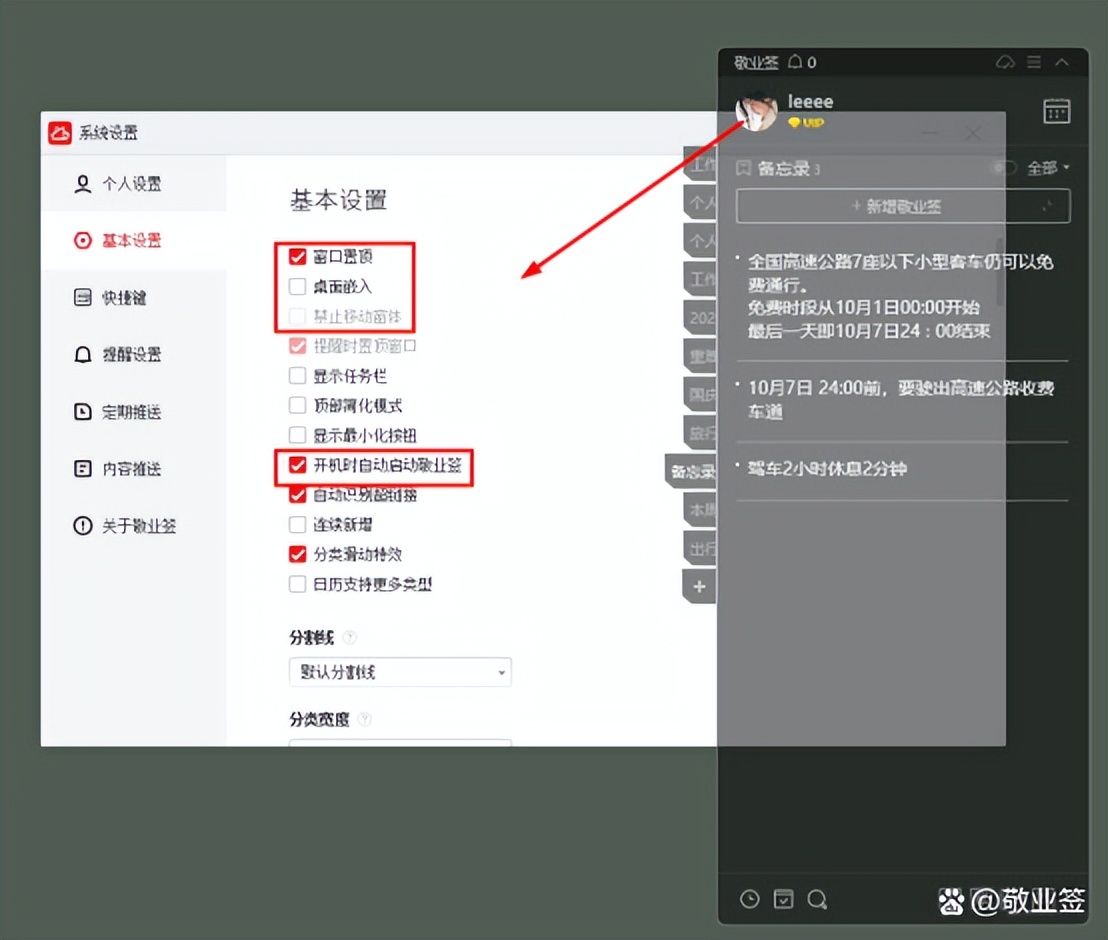1108x940 pixels.
Task: Uncheck the 窗口置顶 checkbox
Action: tap(297, 256)
